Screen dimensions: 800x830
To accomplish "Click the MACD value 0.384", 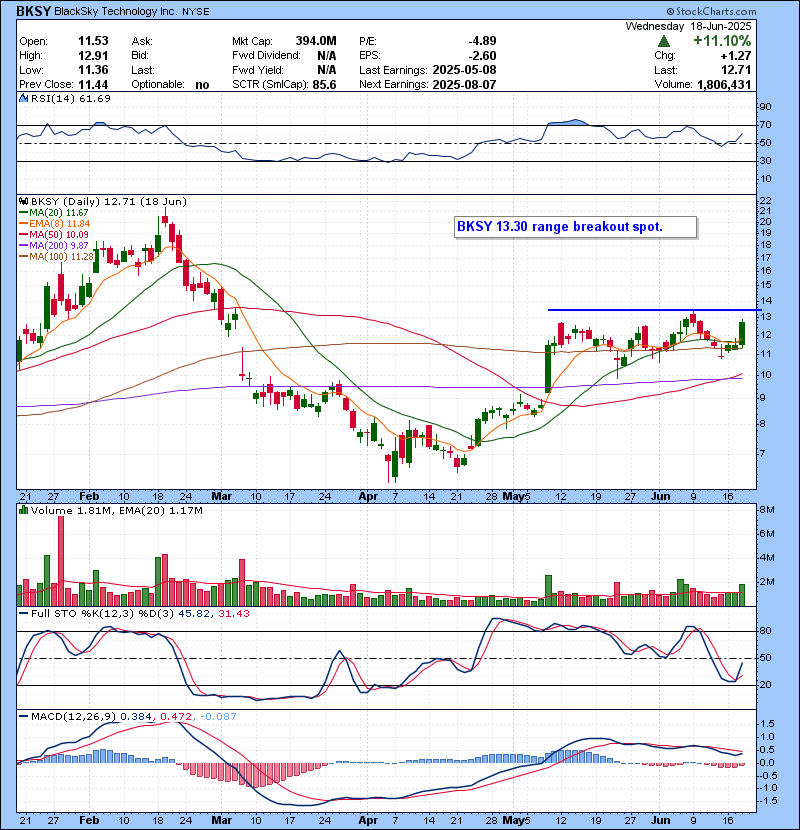I will coord(136,717).
